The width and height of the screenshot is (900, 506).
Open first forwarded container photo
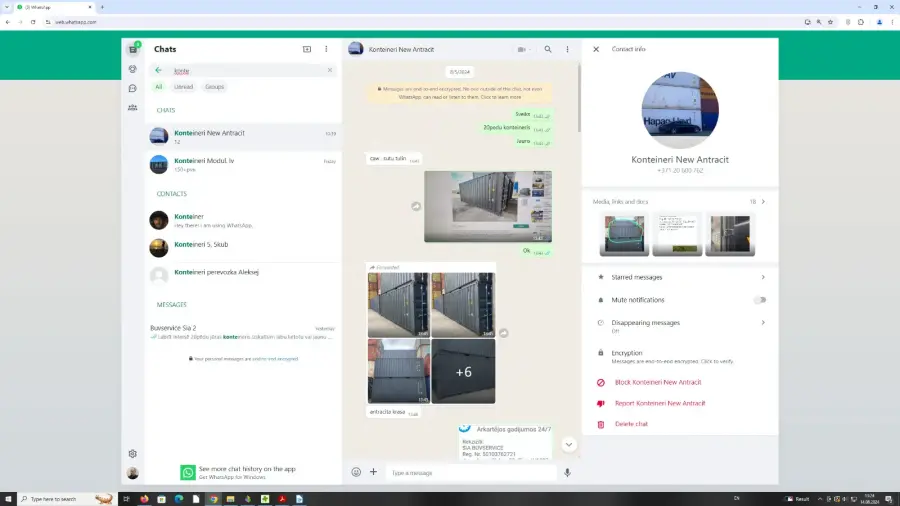[x=399, y=305]
